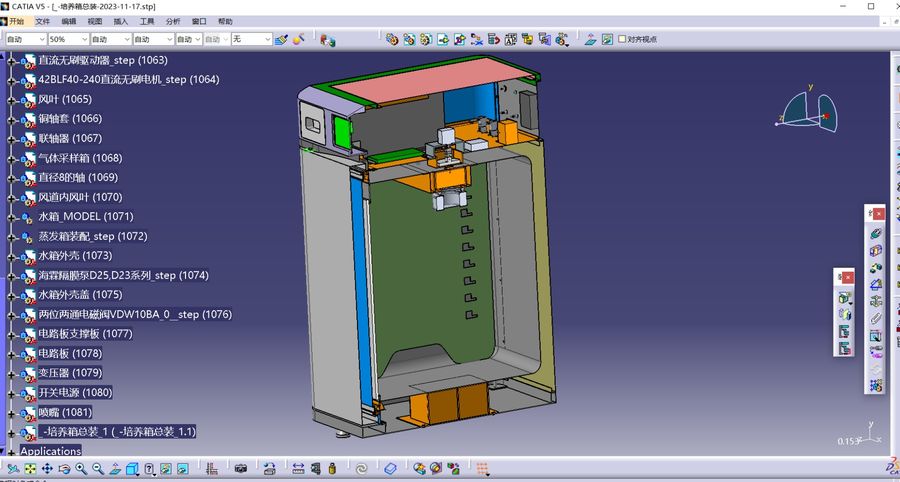Click the paint bucket icon next to the brush

click(x=298, y=39)
